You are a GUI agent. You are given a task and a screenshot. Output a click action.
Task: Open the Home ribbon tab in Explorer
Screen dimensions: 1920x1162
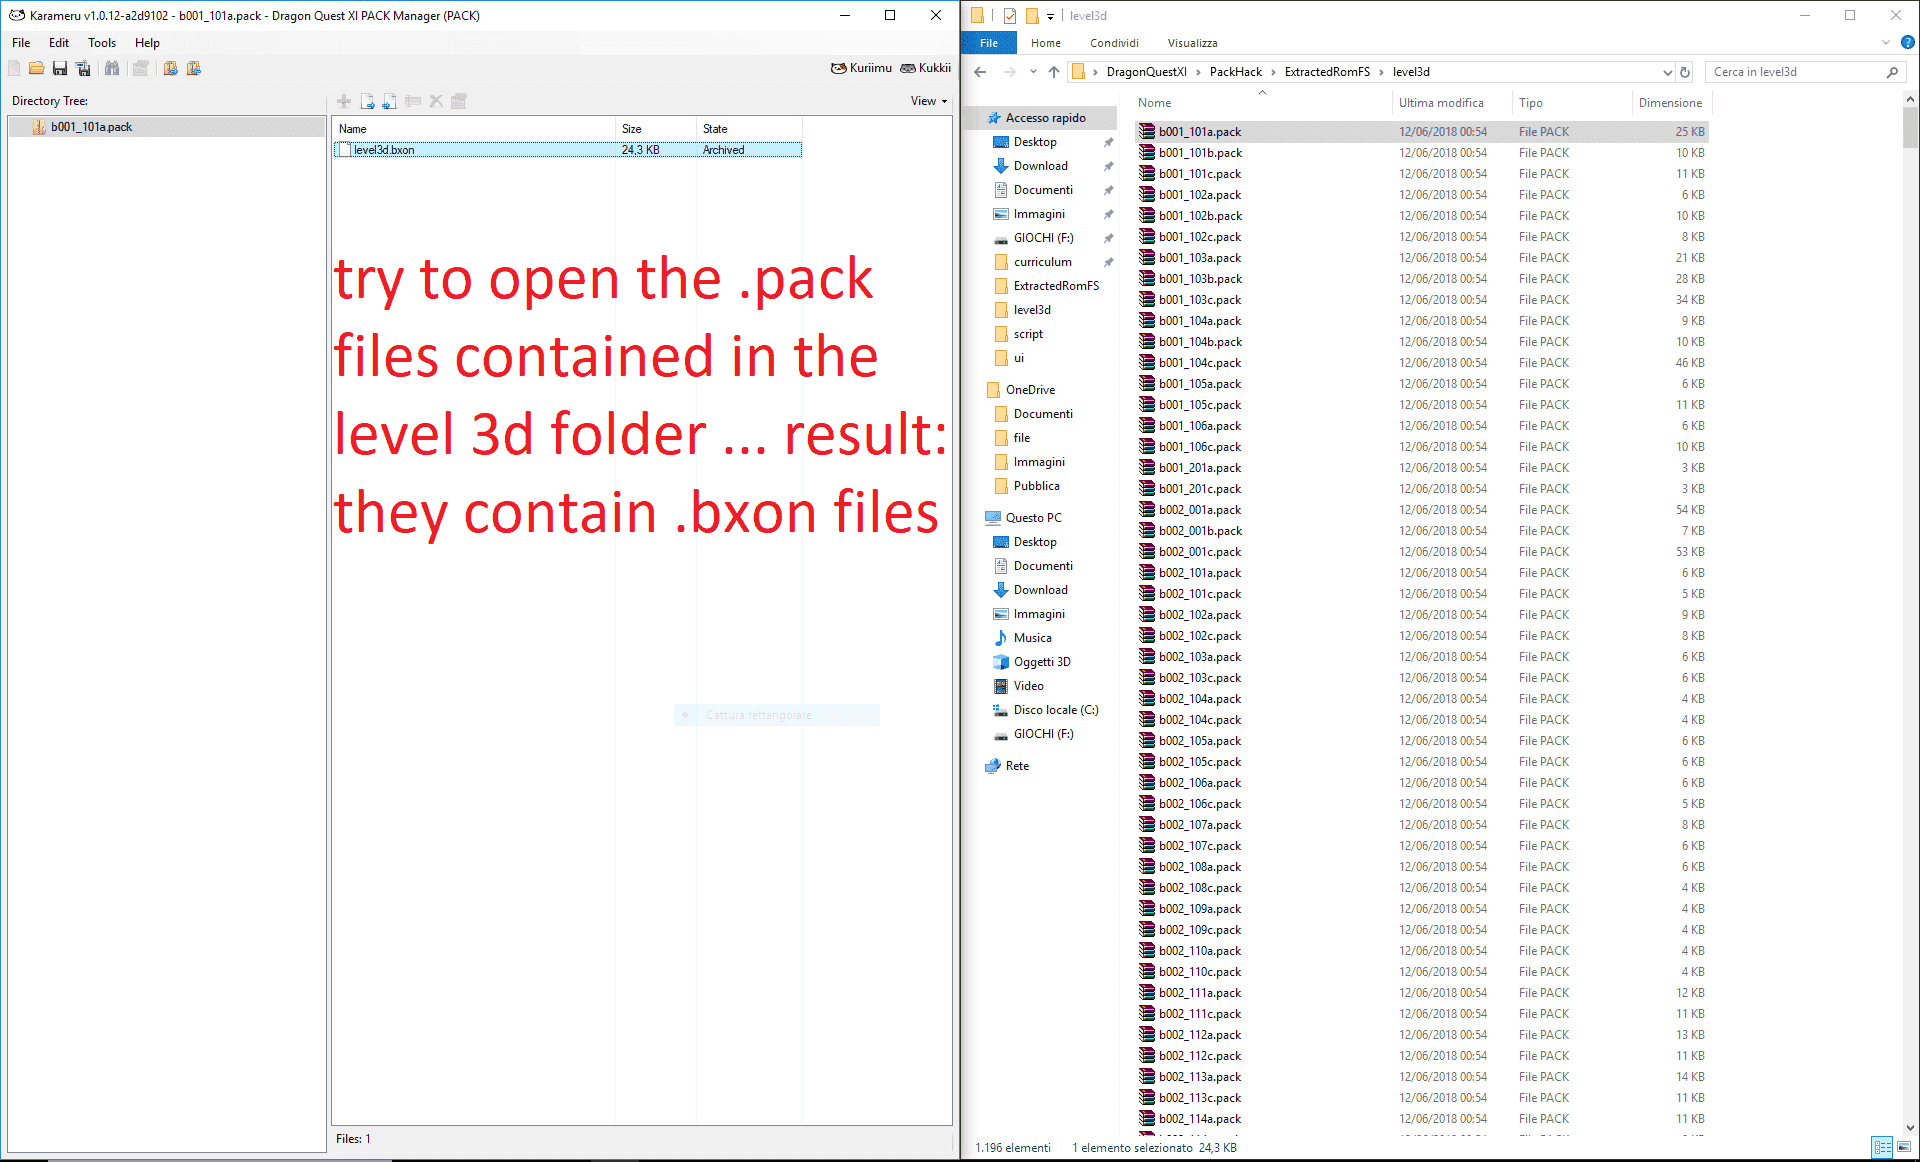click(1046, 43)
